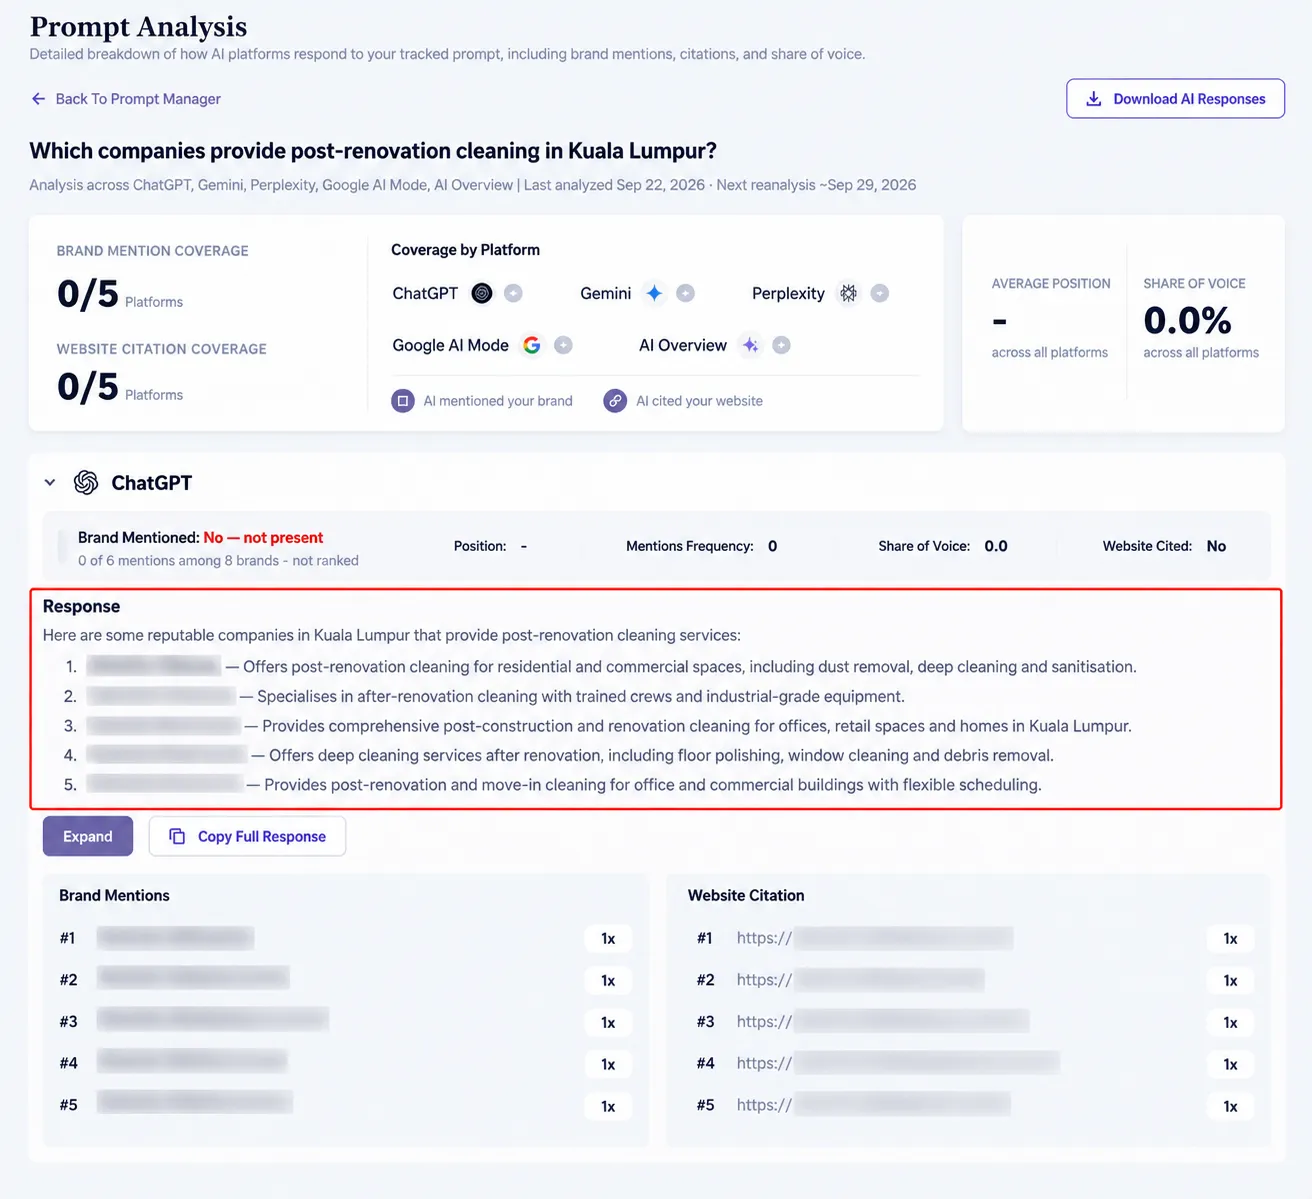The width and height of the screenshot is (1312, 1199).
Task: Click the 'AI cited your website' link icon
Action: pos(615,401)
